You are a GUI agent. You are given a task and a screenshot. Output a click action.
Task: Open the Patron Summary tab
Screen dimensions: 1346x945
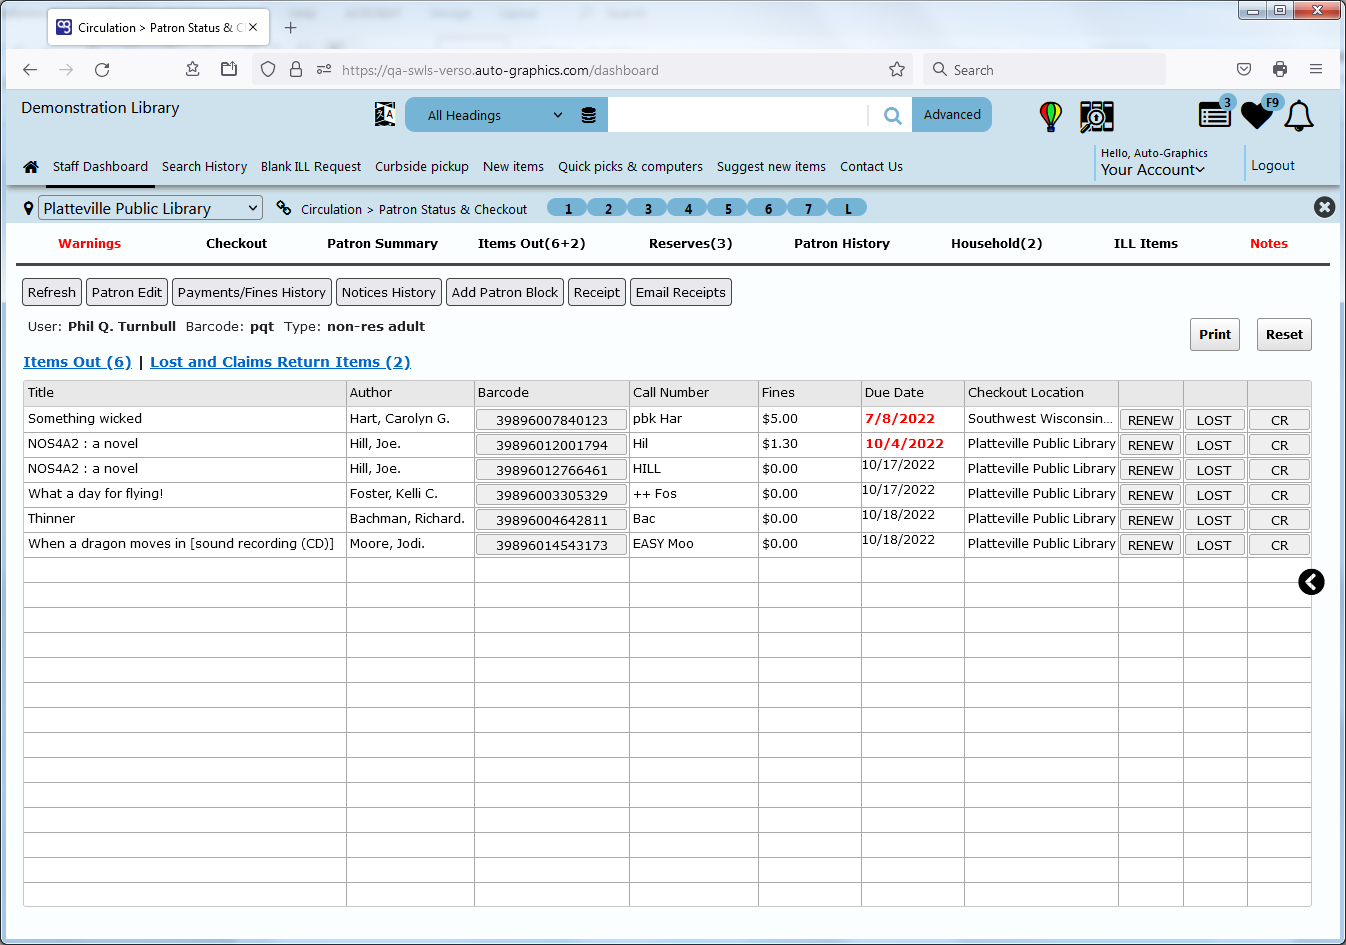coord(382,244)
